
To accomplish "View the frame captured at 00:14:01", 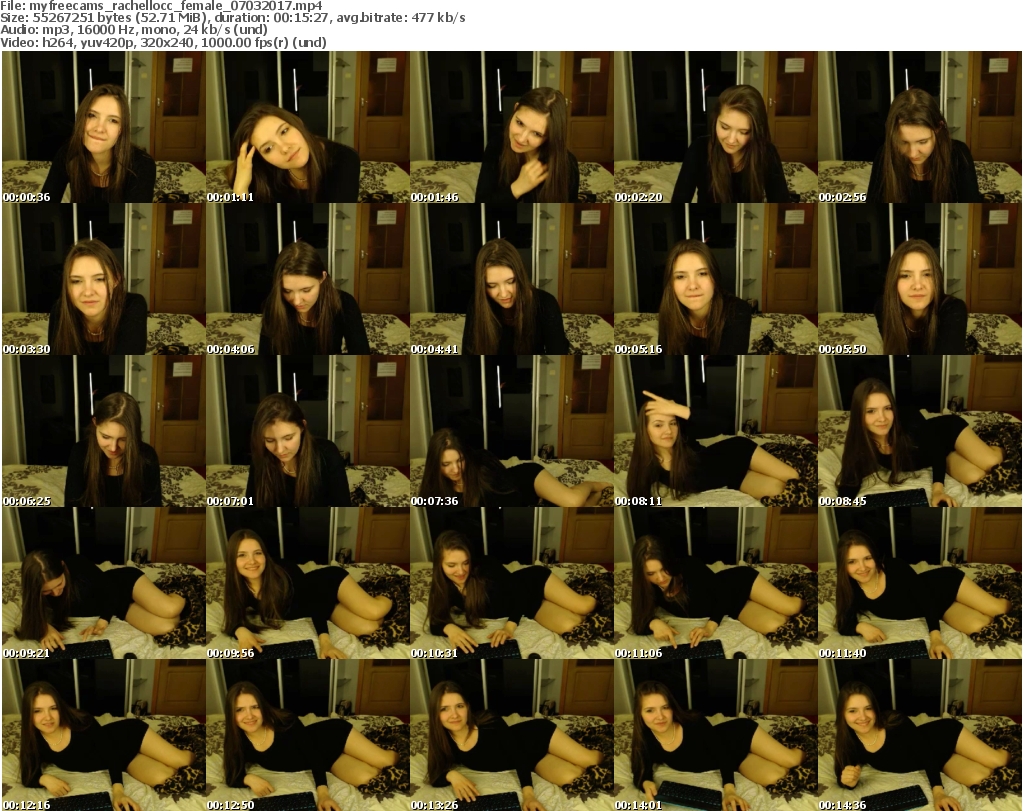I will coord(716,735).
